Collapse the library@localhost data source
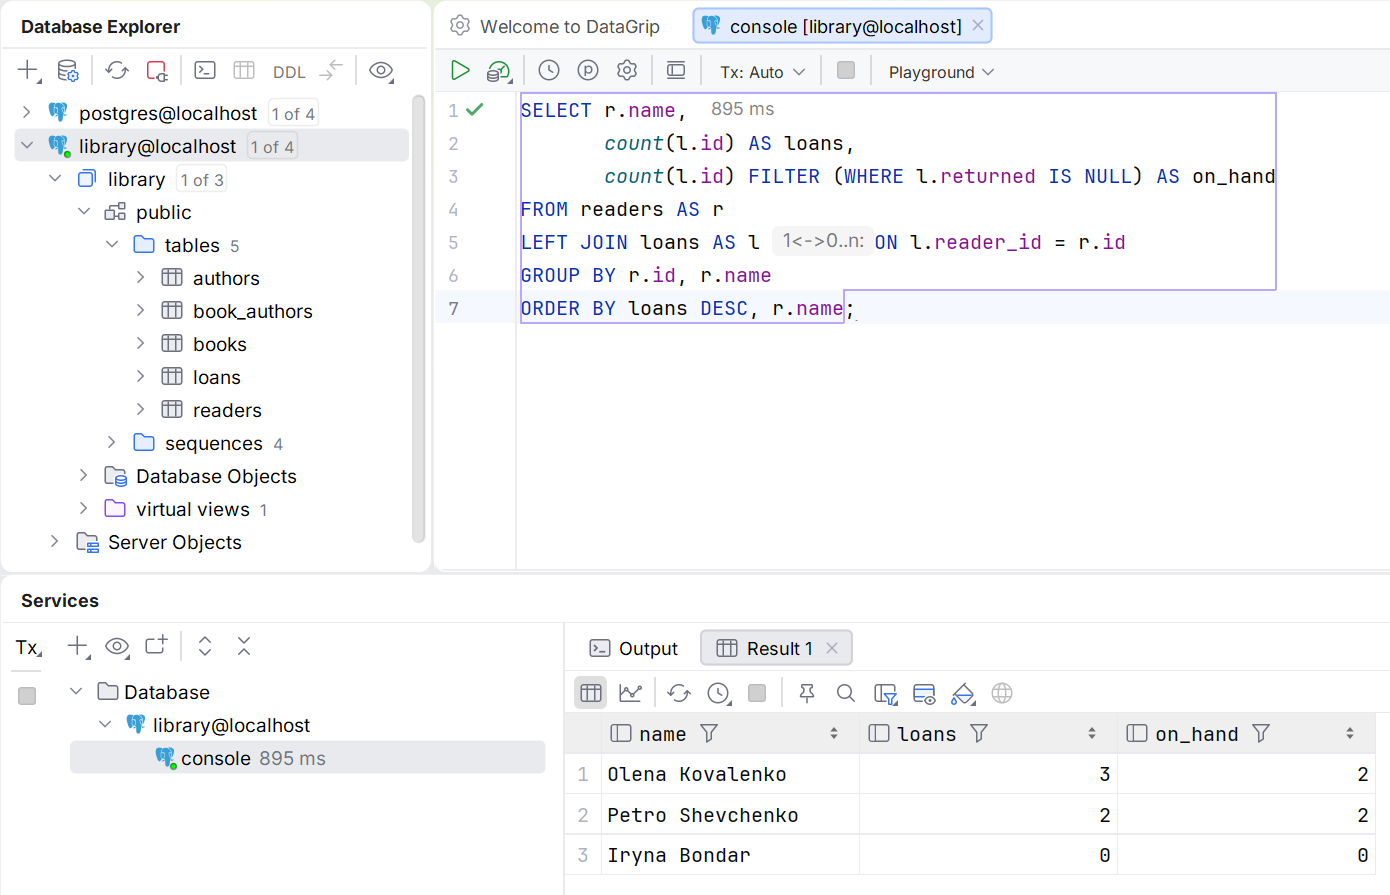The width and height of the screenshot is (1390, 895). (27, 145)
